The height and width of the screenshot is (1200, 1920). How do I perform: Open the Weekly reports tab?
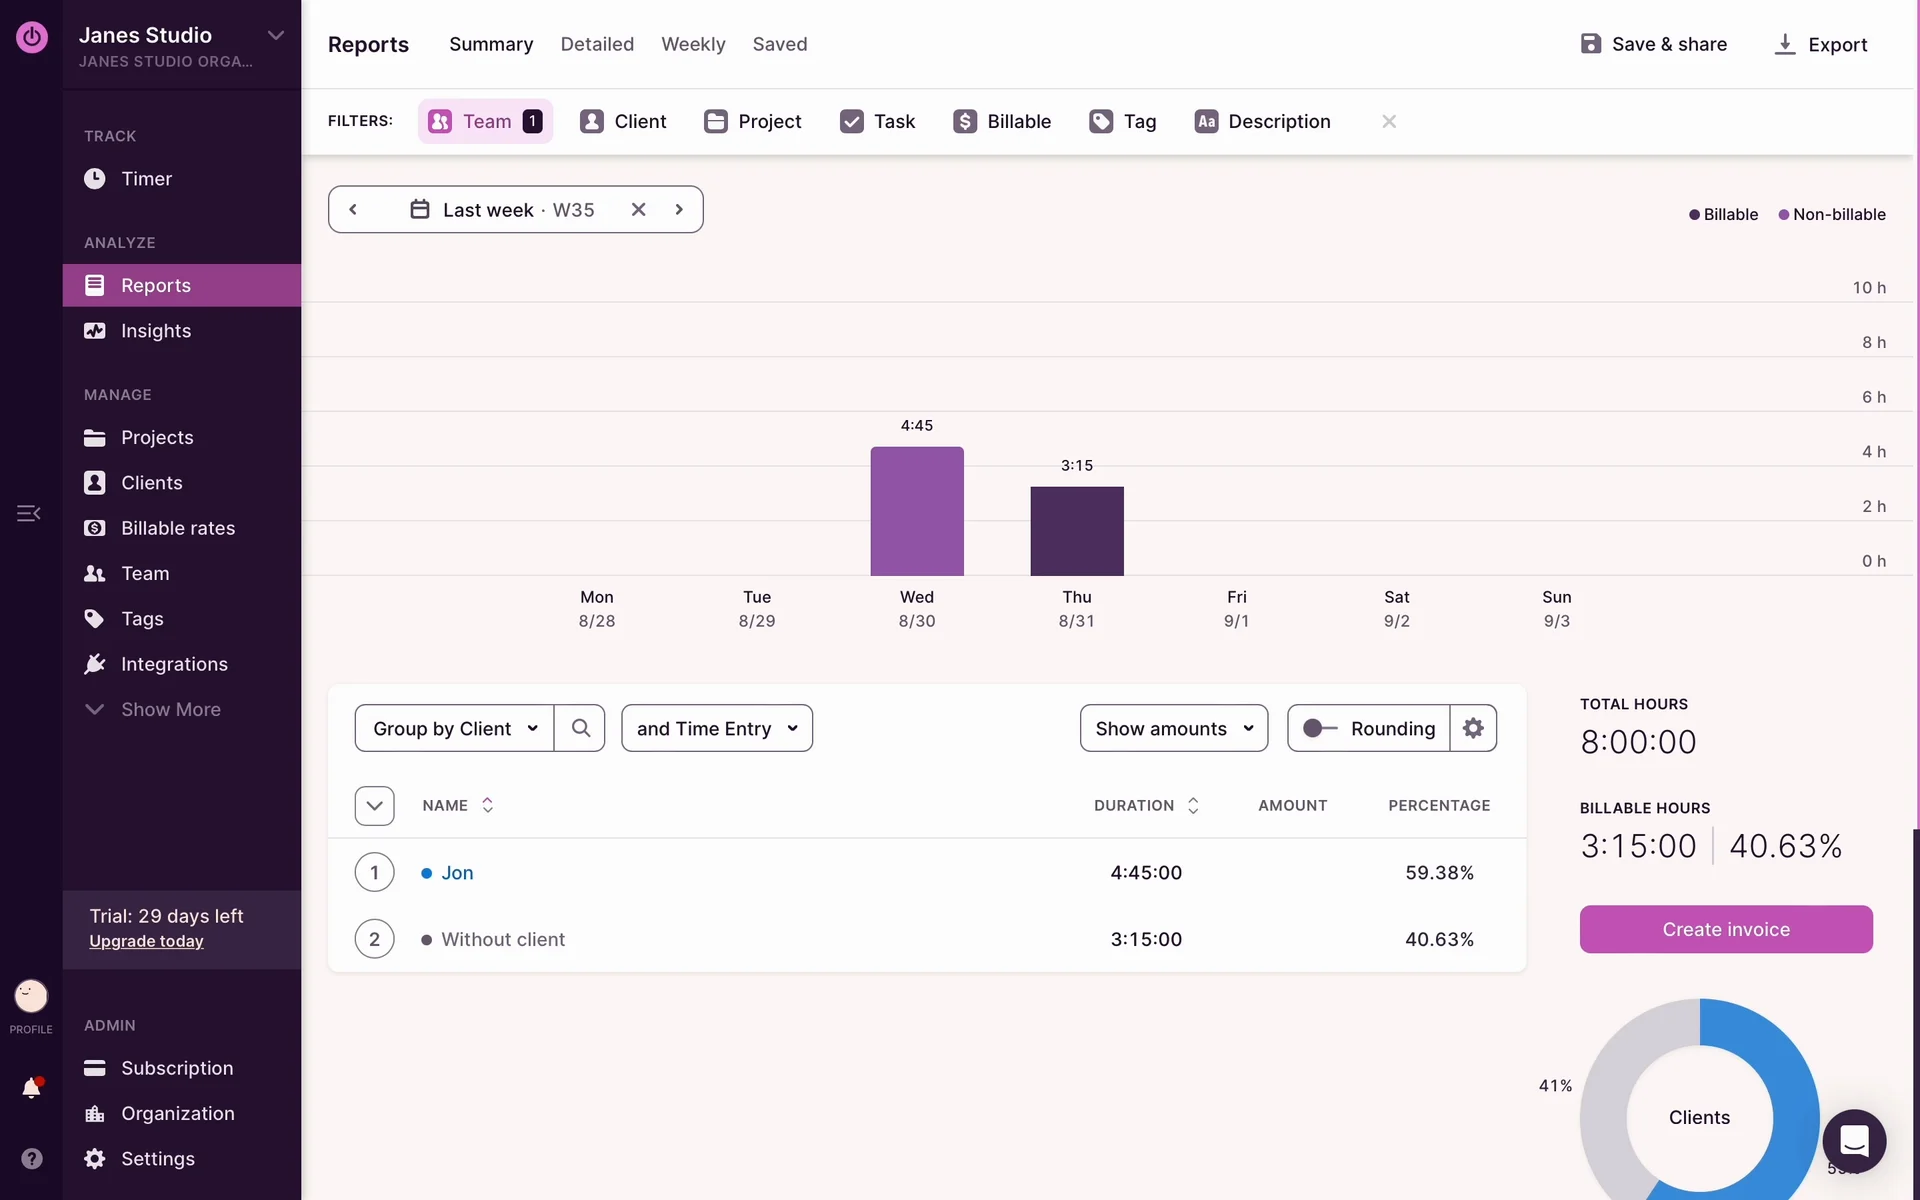[693, 44]
